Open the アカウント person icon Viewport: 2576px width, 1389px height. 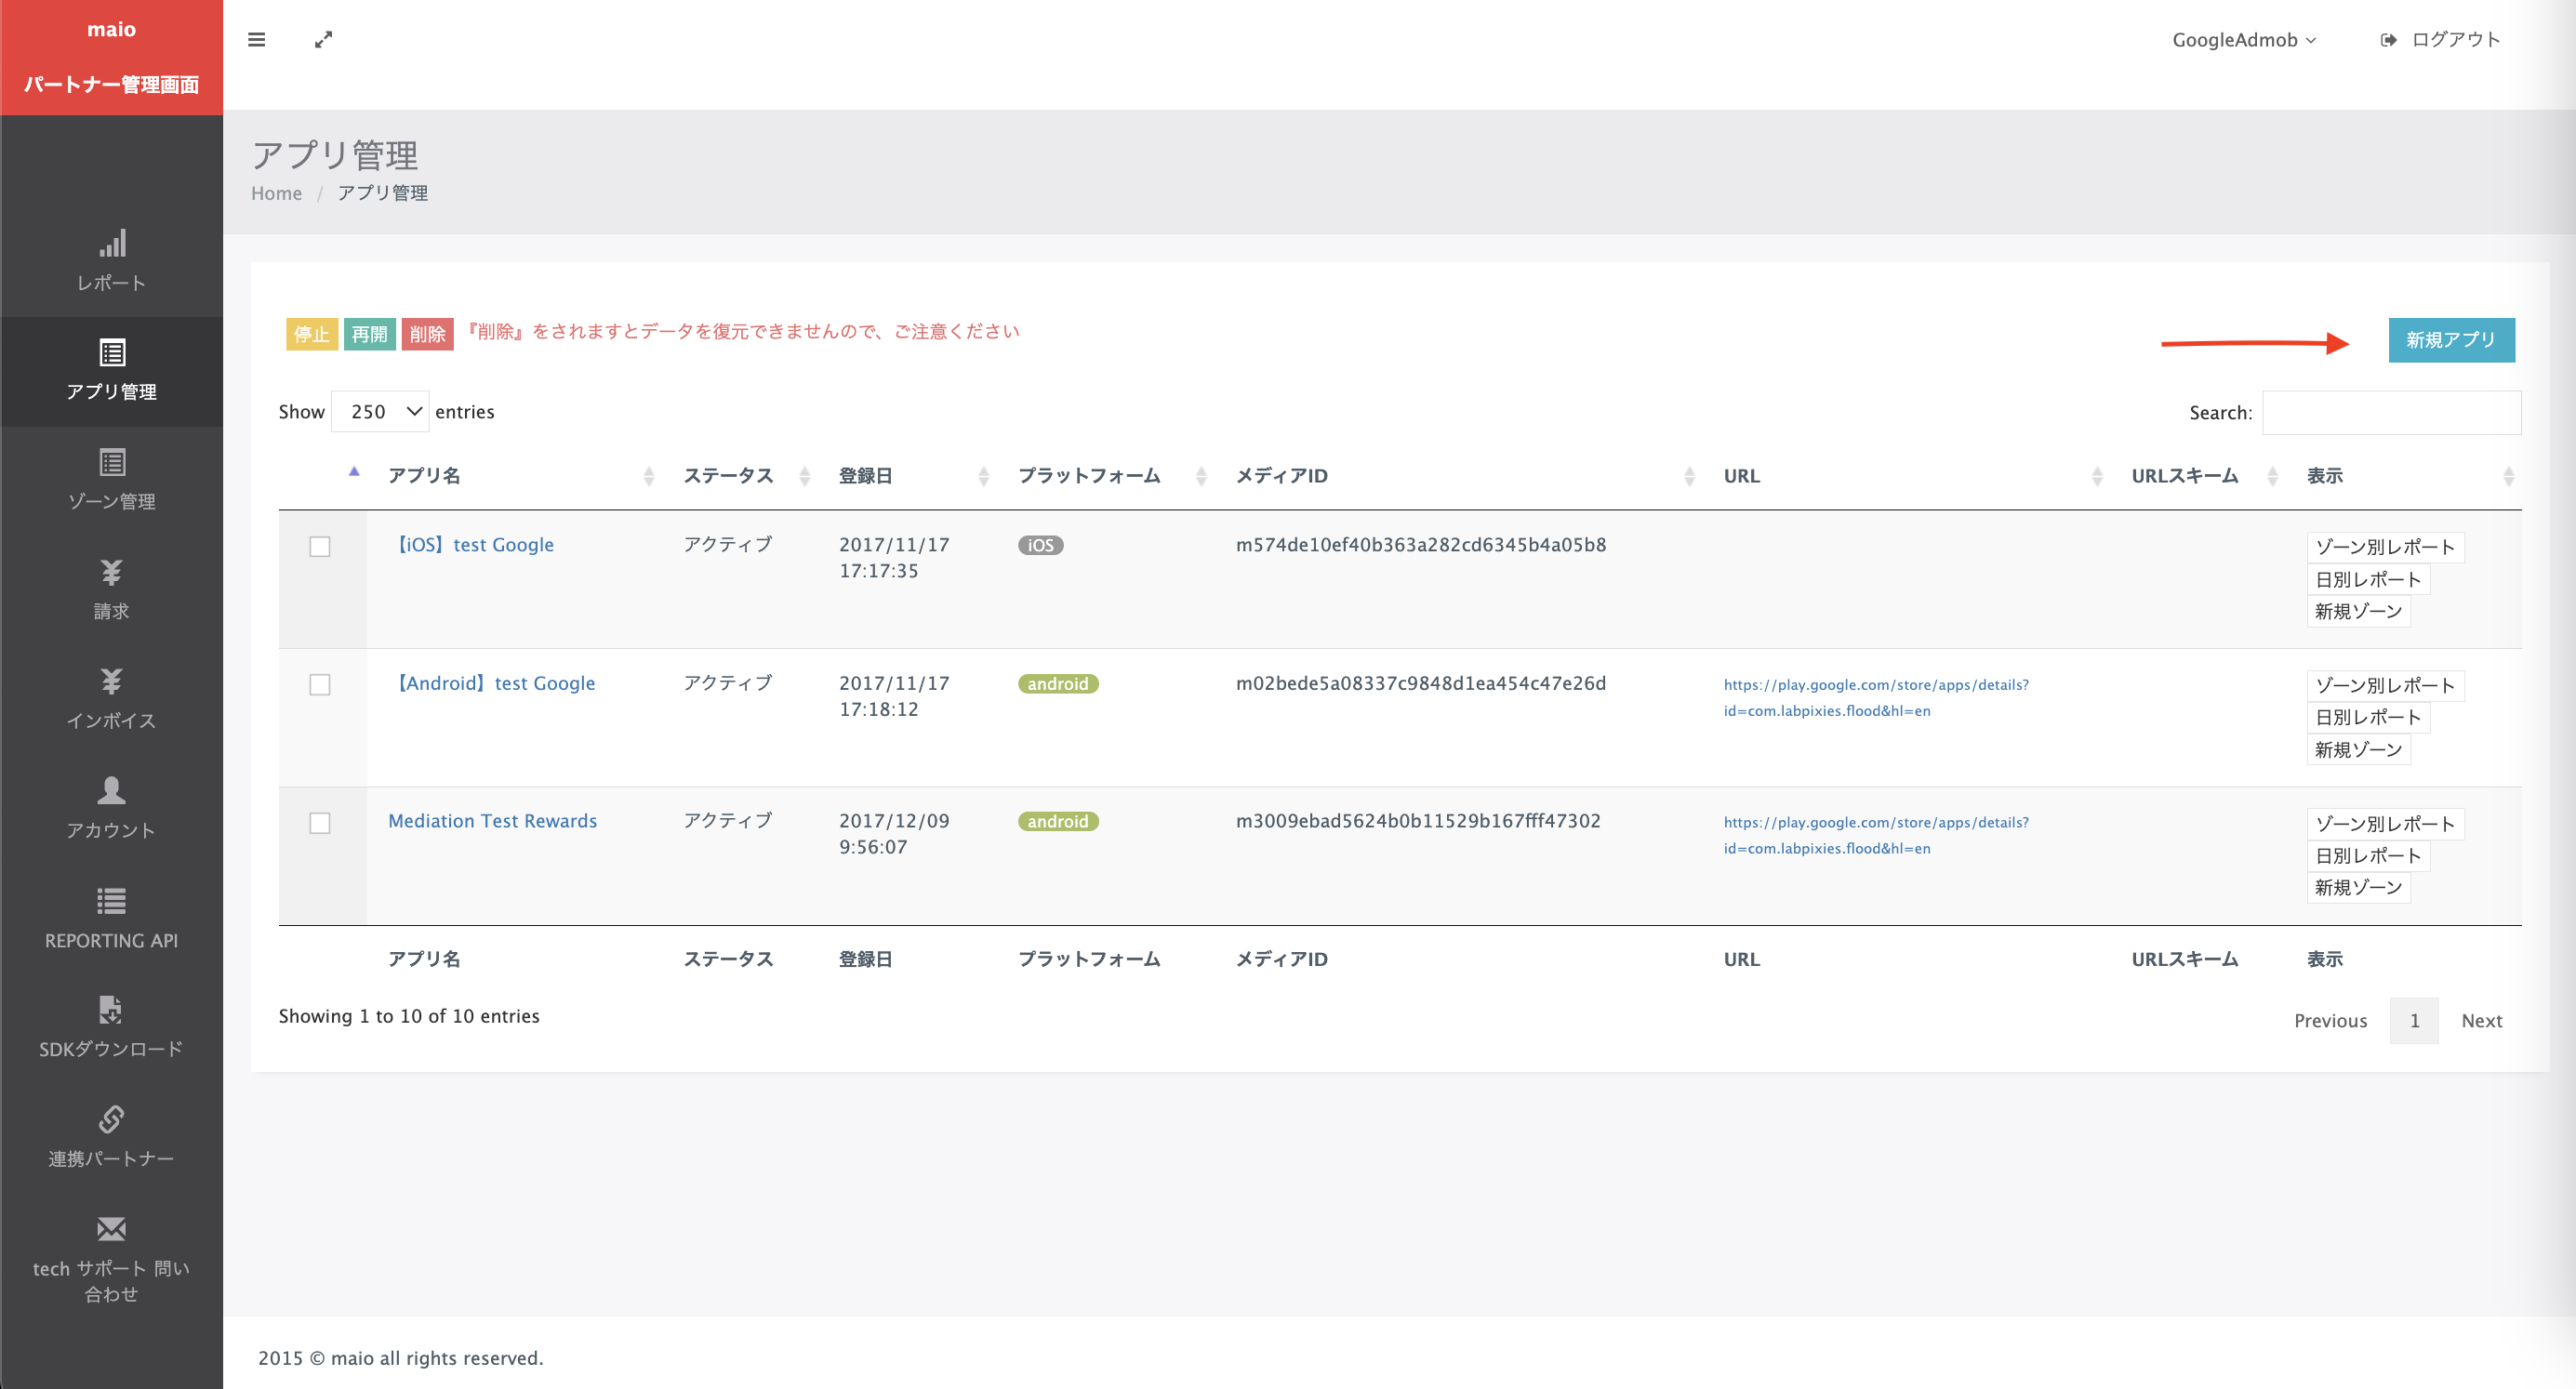click(x=111, y=791)
